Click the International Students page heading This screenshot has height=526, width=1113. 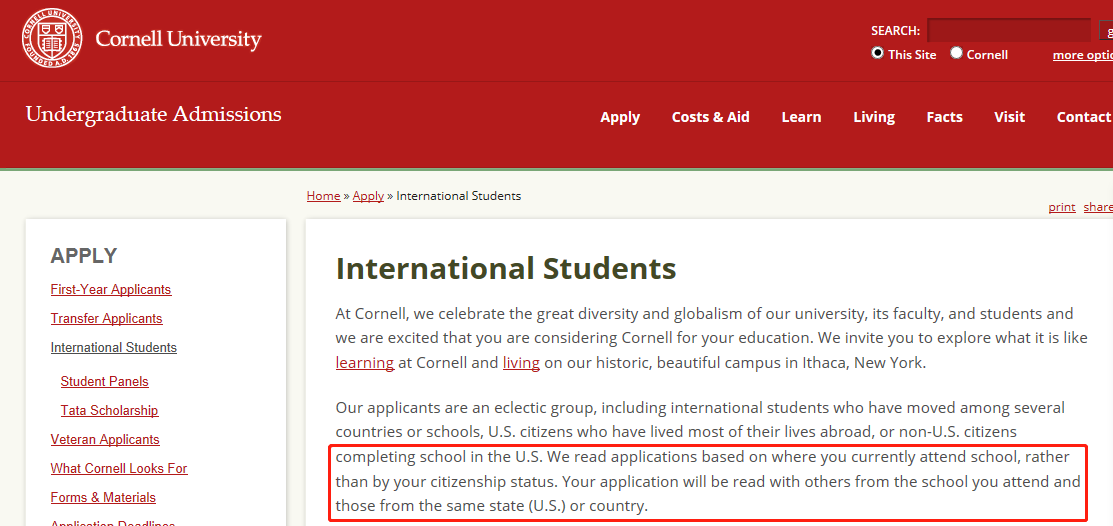pos(505,269)
